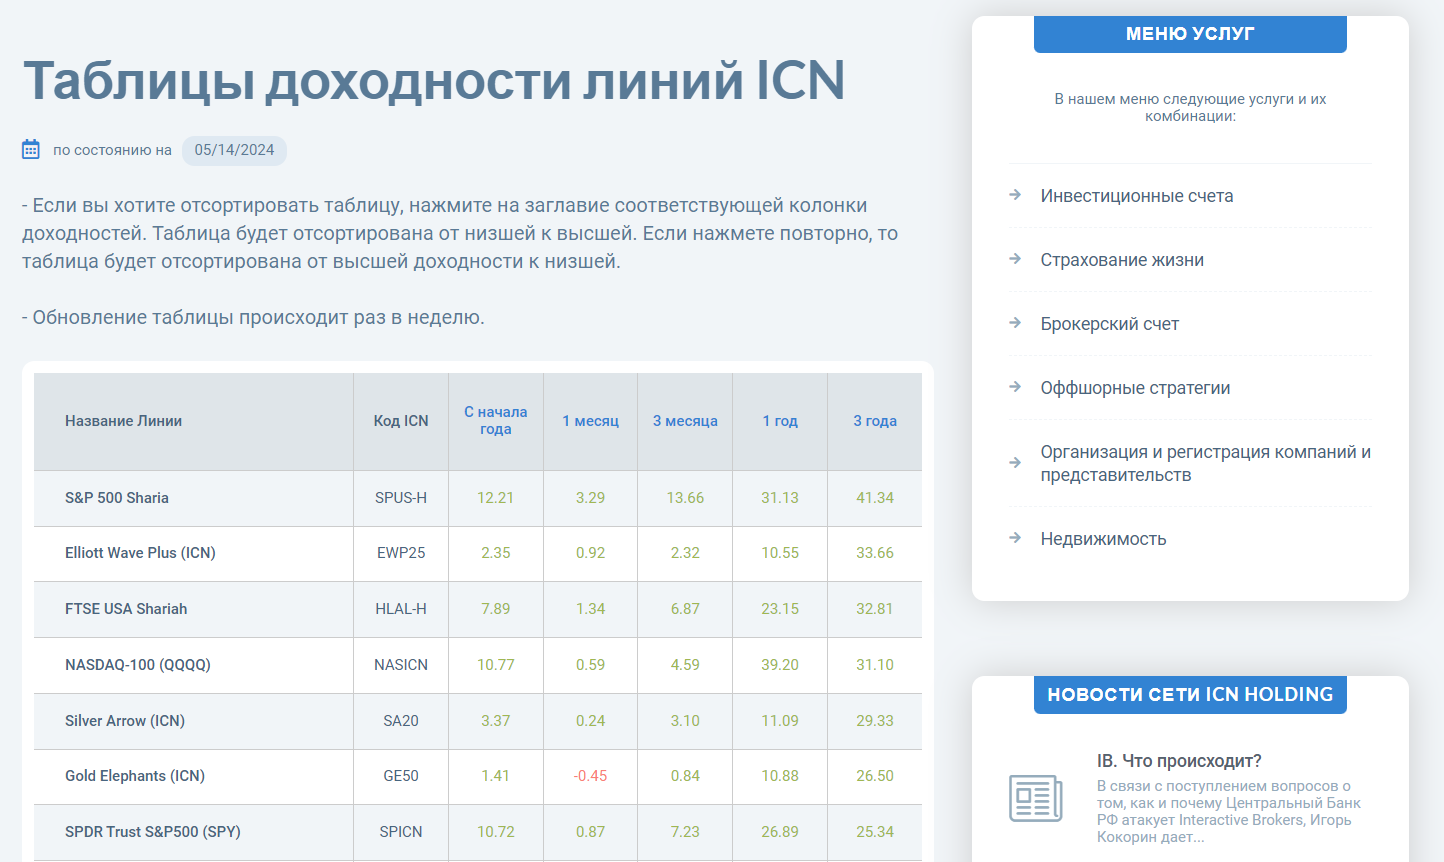
Task: Click the code SPUS-H
Action: (x=401, y=498)
